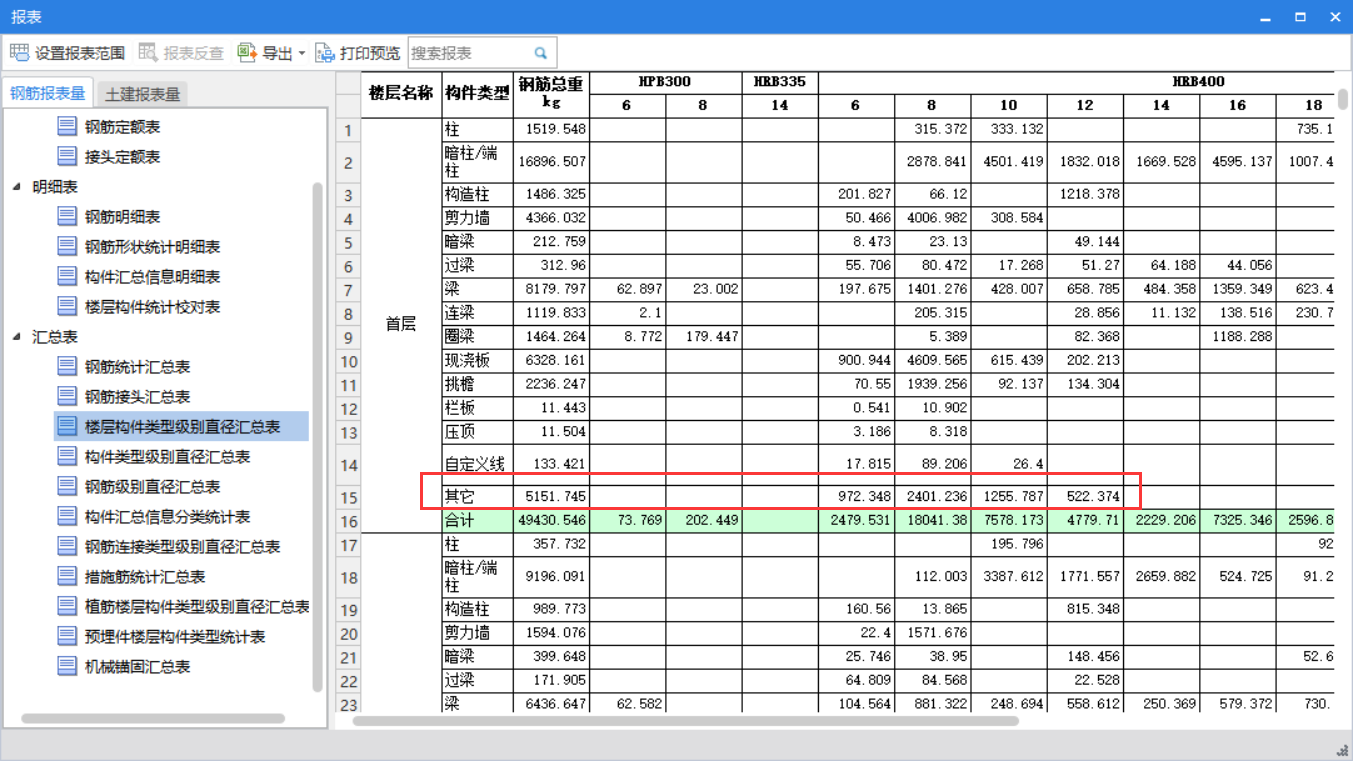1353x761 pixels.
Task: Click the 连梁 cell in row 8
Action: tap(477, 313)
